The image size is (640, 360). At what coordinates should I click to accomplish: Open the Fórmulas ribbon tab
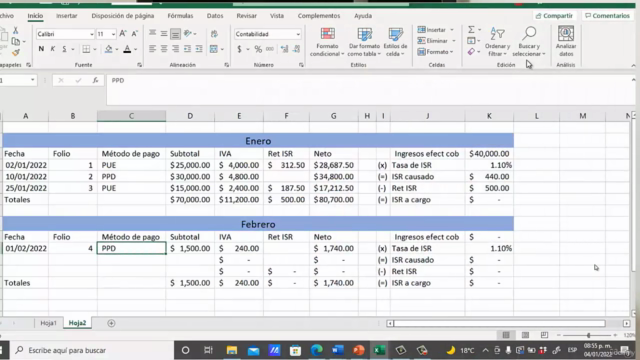pos(180,16)
